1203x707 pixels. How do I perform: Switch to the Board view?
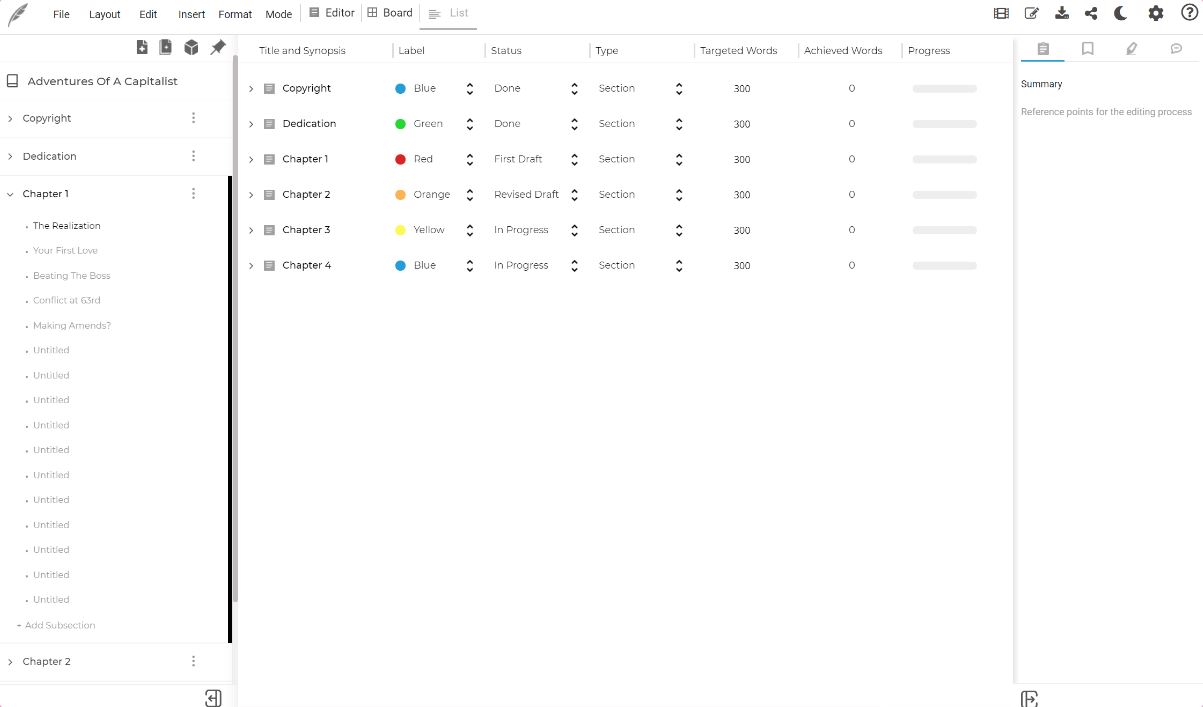390,12
